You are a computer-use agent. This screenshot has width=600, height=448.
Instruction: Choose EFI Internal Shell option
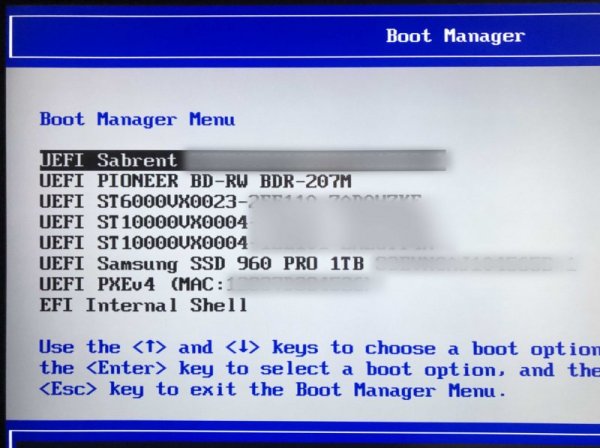tap(143, 305)
